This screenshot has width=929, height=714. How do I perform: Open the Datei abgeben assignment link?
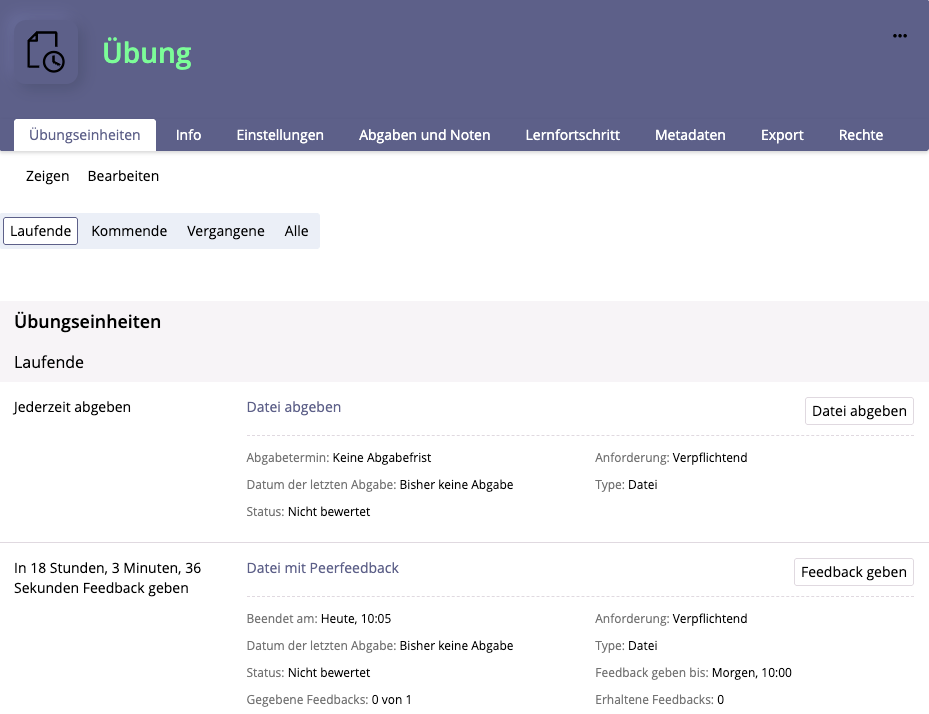pyautogui.click(x=294, y=407)
